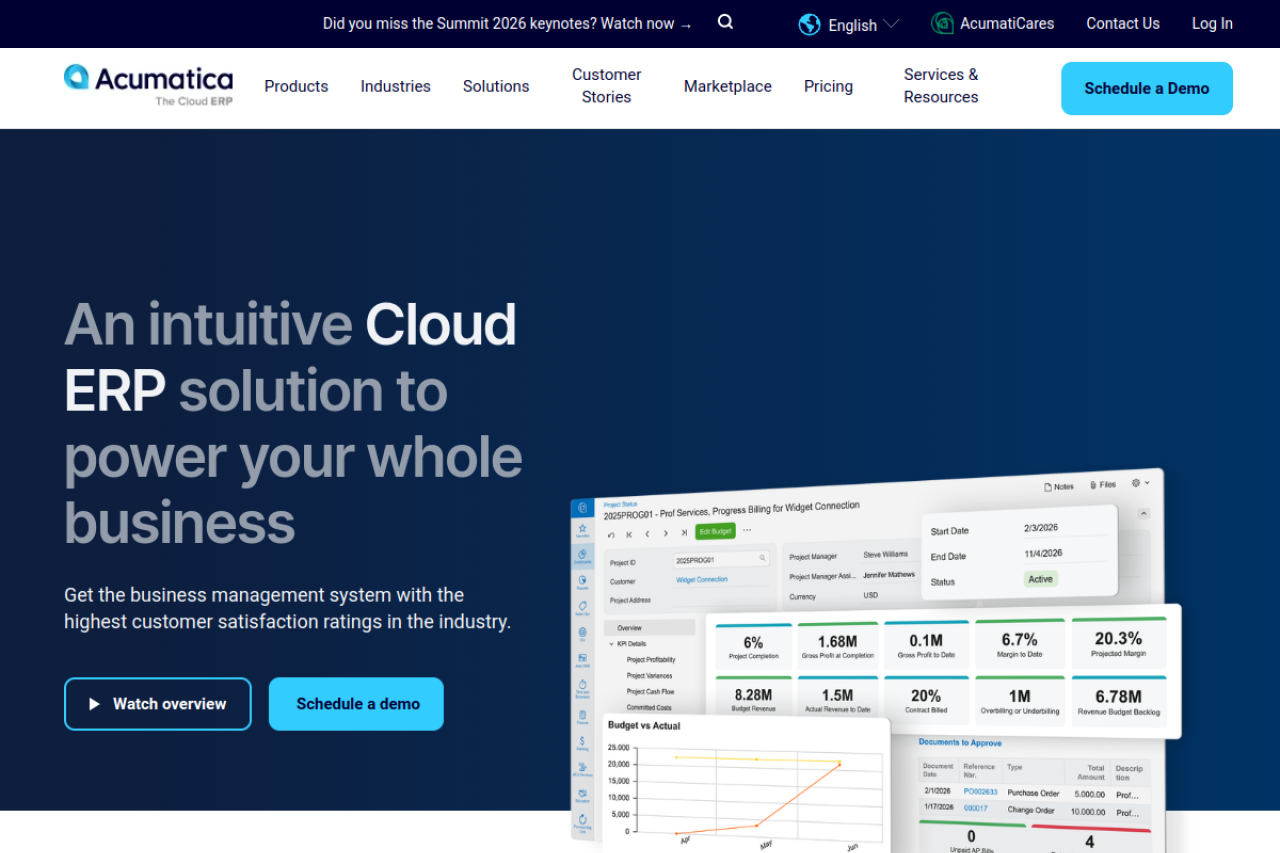Click the 1.68M Gross Profit at Completion card
Image resolution: width=1280 pixels, height=853 pixels.
[x=837, y=645]
